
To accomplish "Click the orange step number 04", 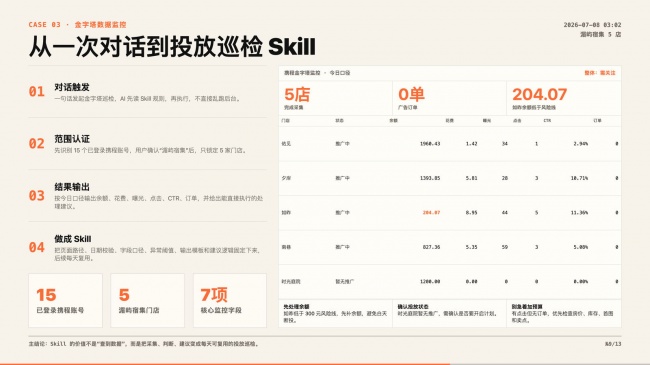I will pyautogui.click(x=36, y=248).
